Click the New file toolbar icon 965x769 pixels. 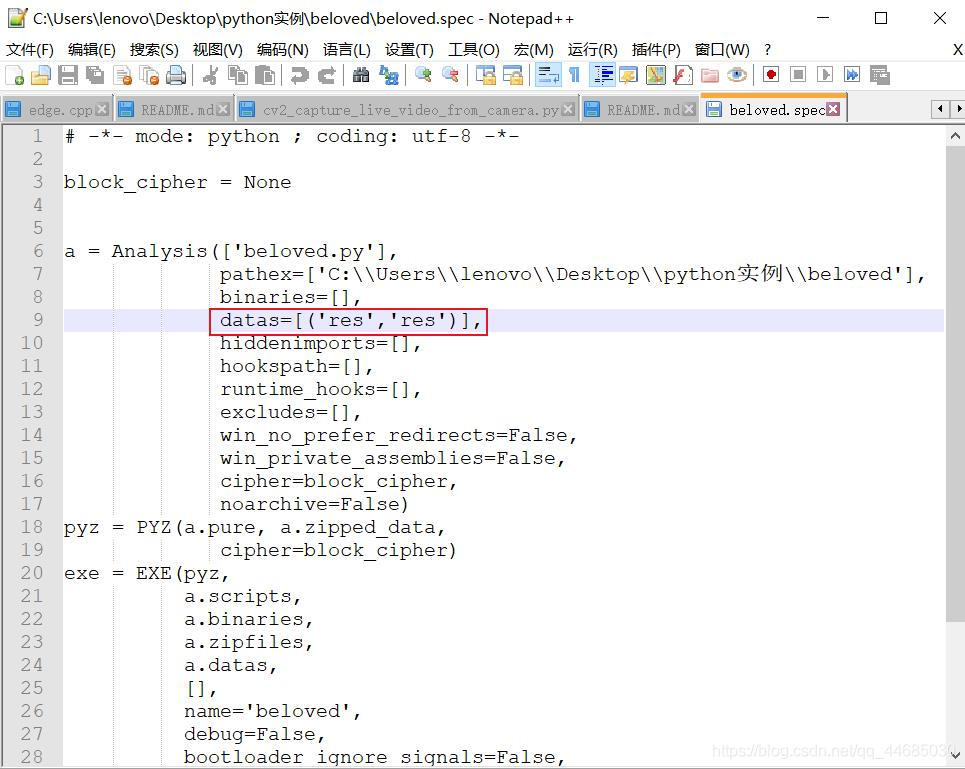(x=14, y=75)
